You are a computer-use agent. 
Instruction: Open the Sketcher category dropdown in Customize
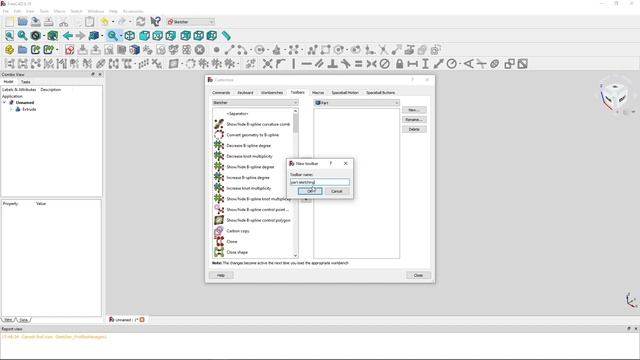tap(256, 103)
